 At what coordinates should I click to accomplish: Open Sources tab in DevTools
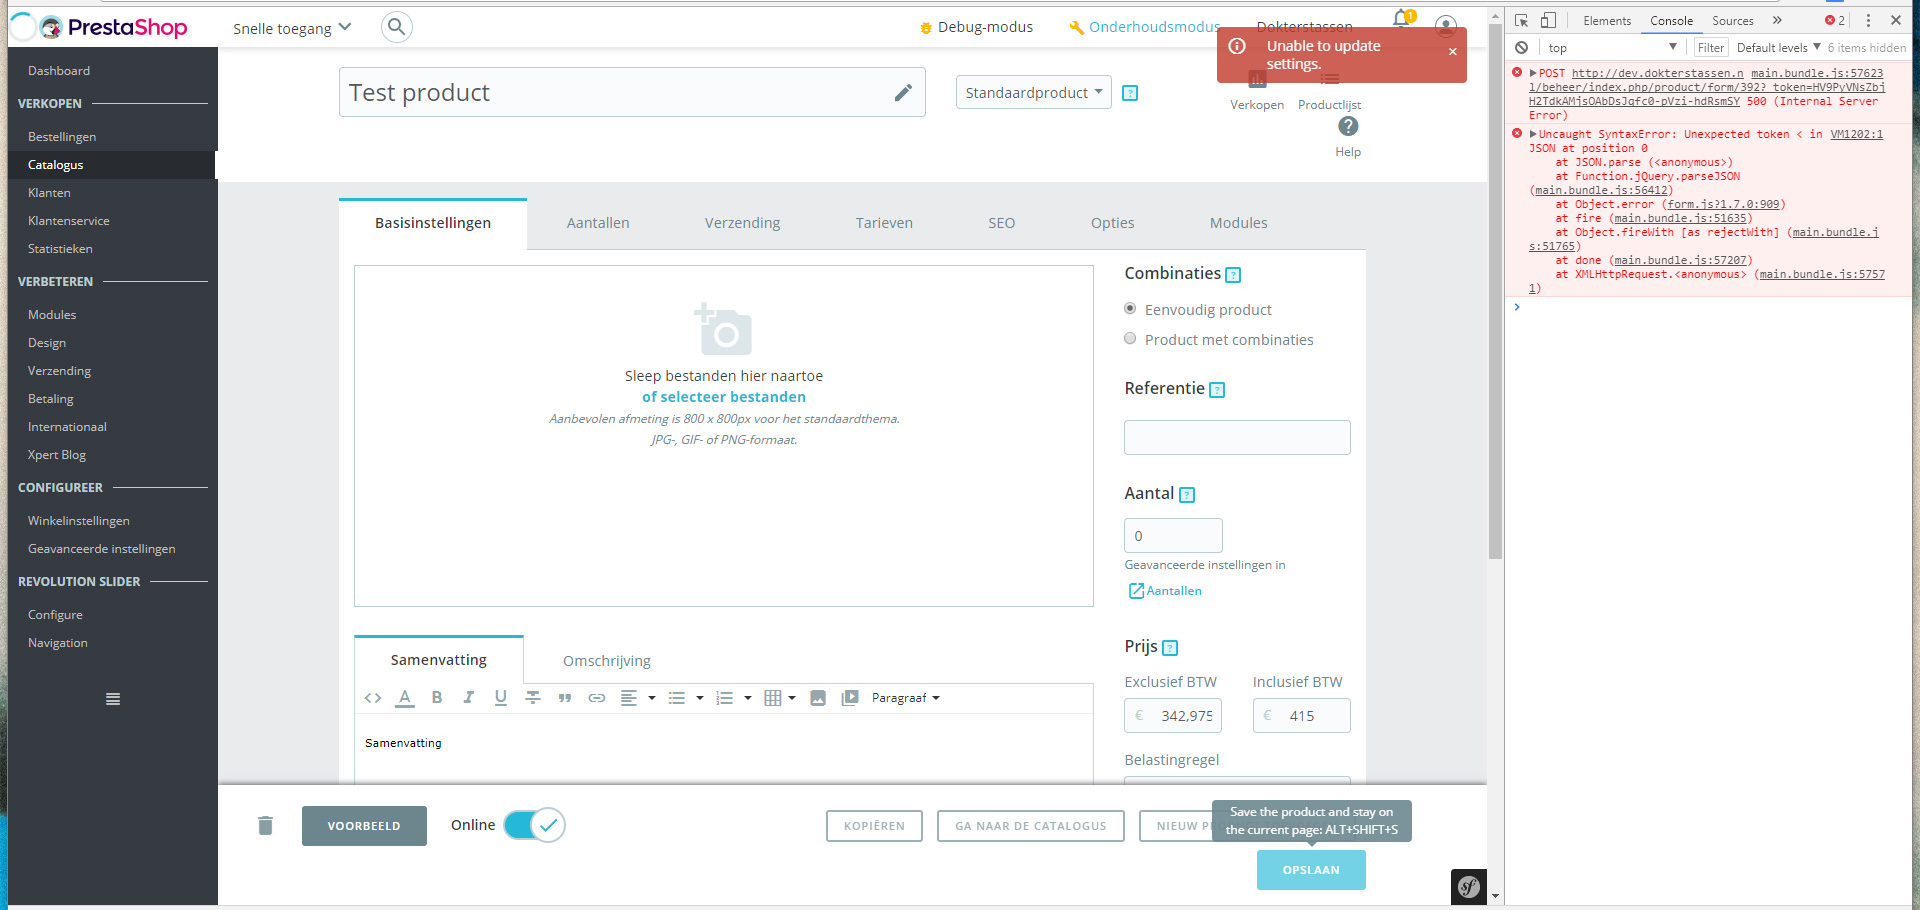tap(1733, 20)
